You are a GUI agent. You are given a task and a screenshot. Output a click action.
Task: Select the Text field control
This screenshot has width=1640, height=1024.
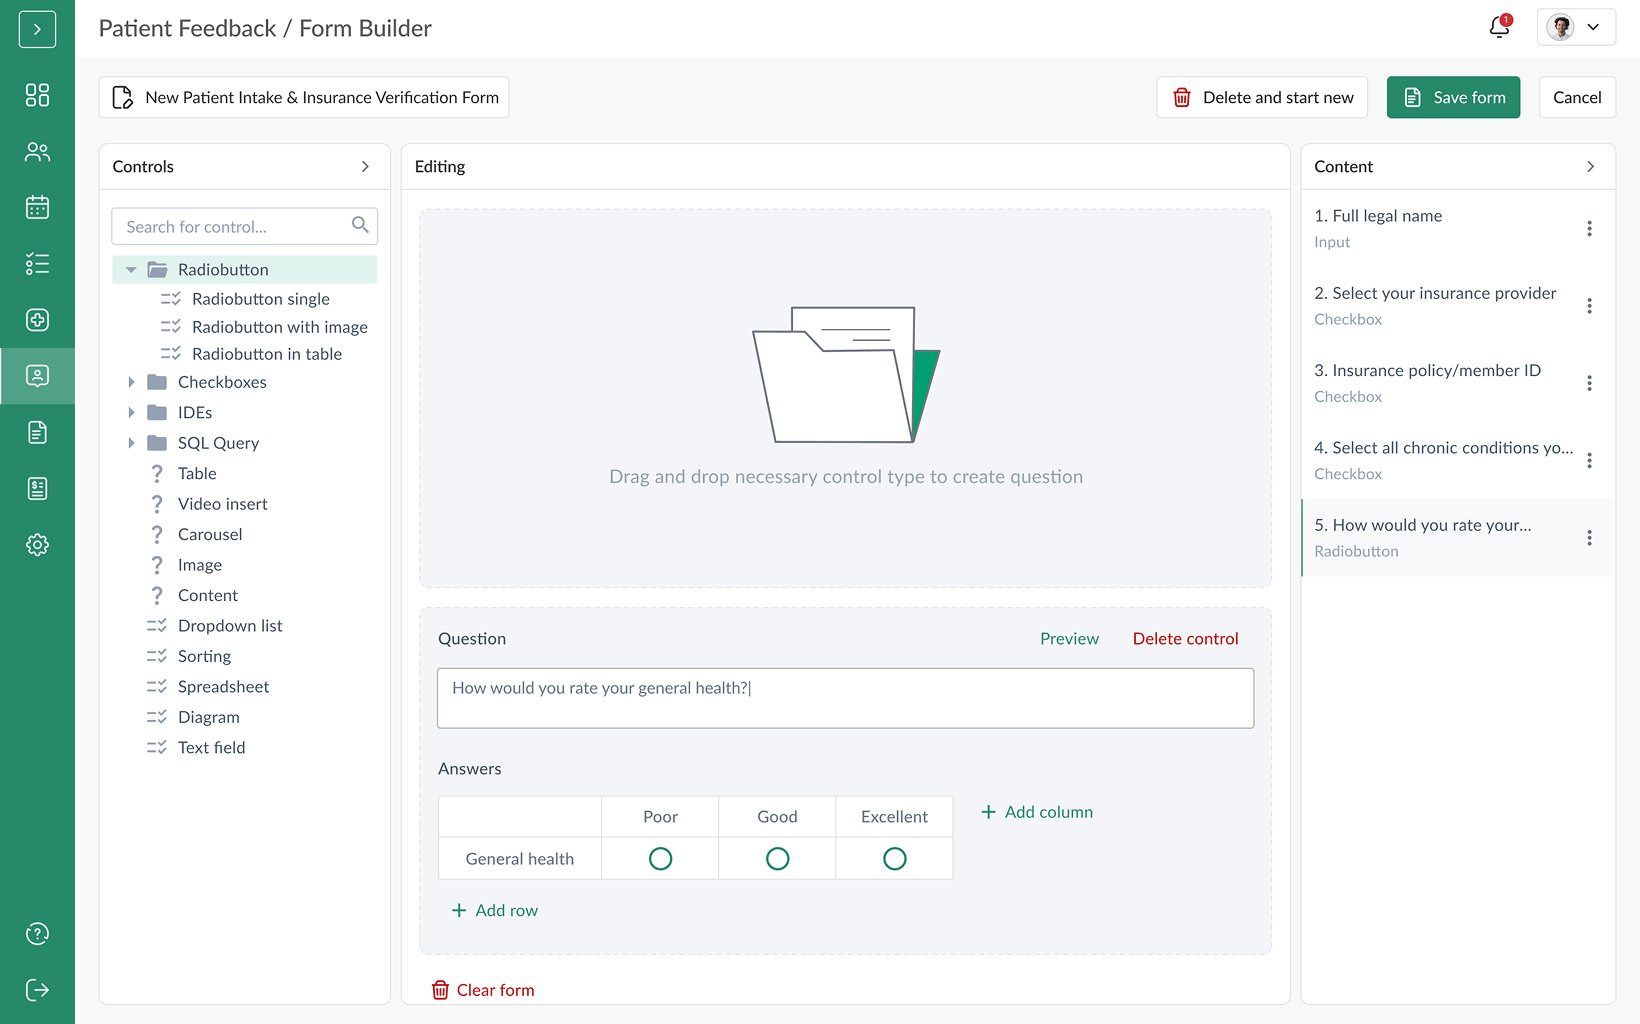pos(211,748)
